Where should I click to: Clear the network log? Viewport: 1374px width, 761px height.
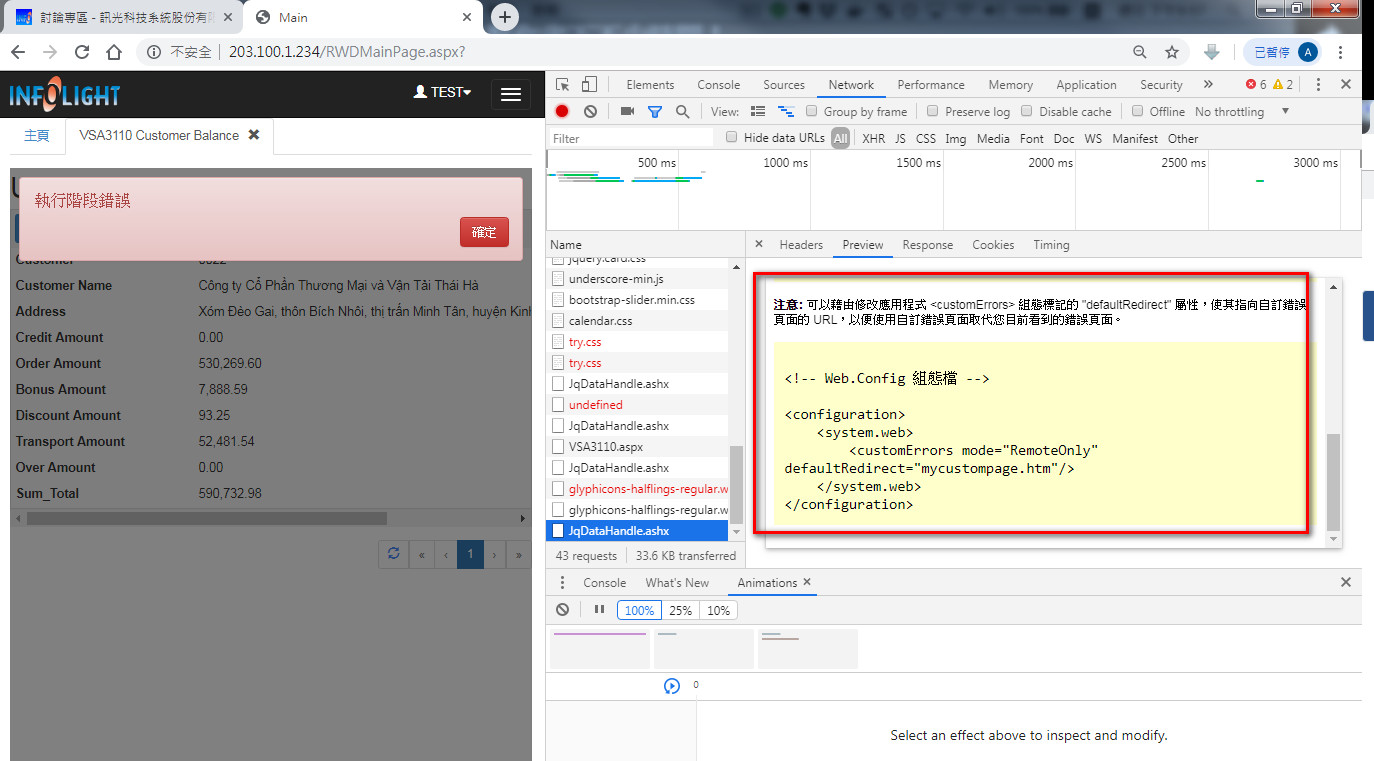pos(590,112)
